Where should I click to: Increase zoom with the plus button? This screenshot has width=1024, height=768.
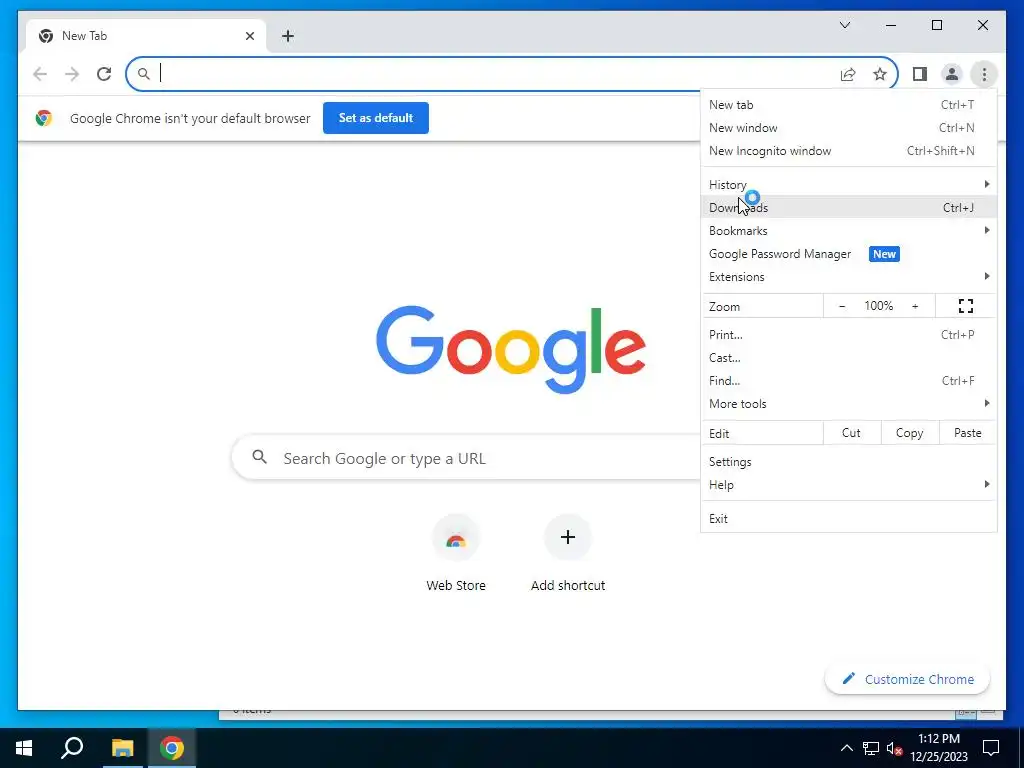click(x=915, y=306)
